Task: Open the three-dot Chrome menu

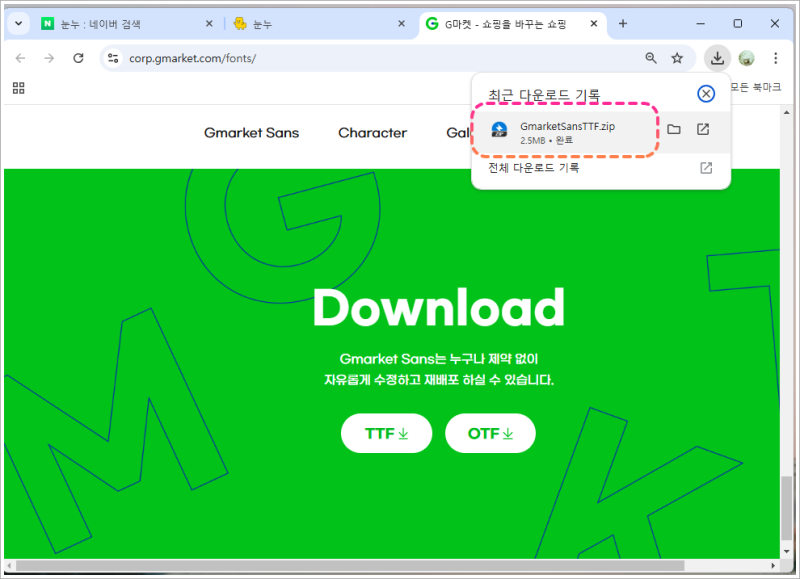Action: (777, 58)
